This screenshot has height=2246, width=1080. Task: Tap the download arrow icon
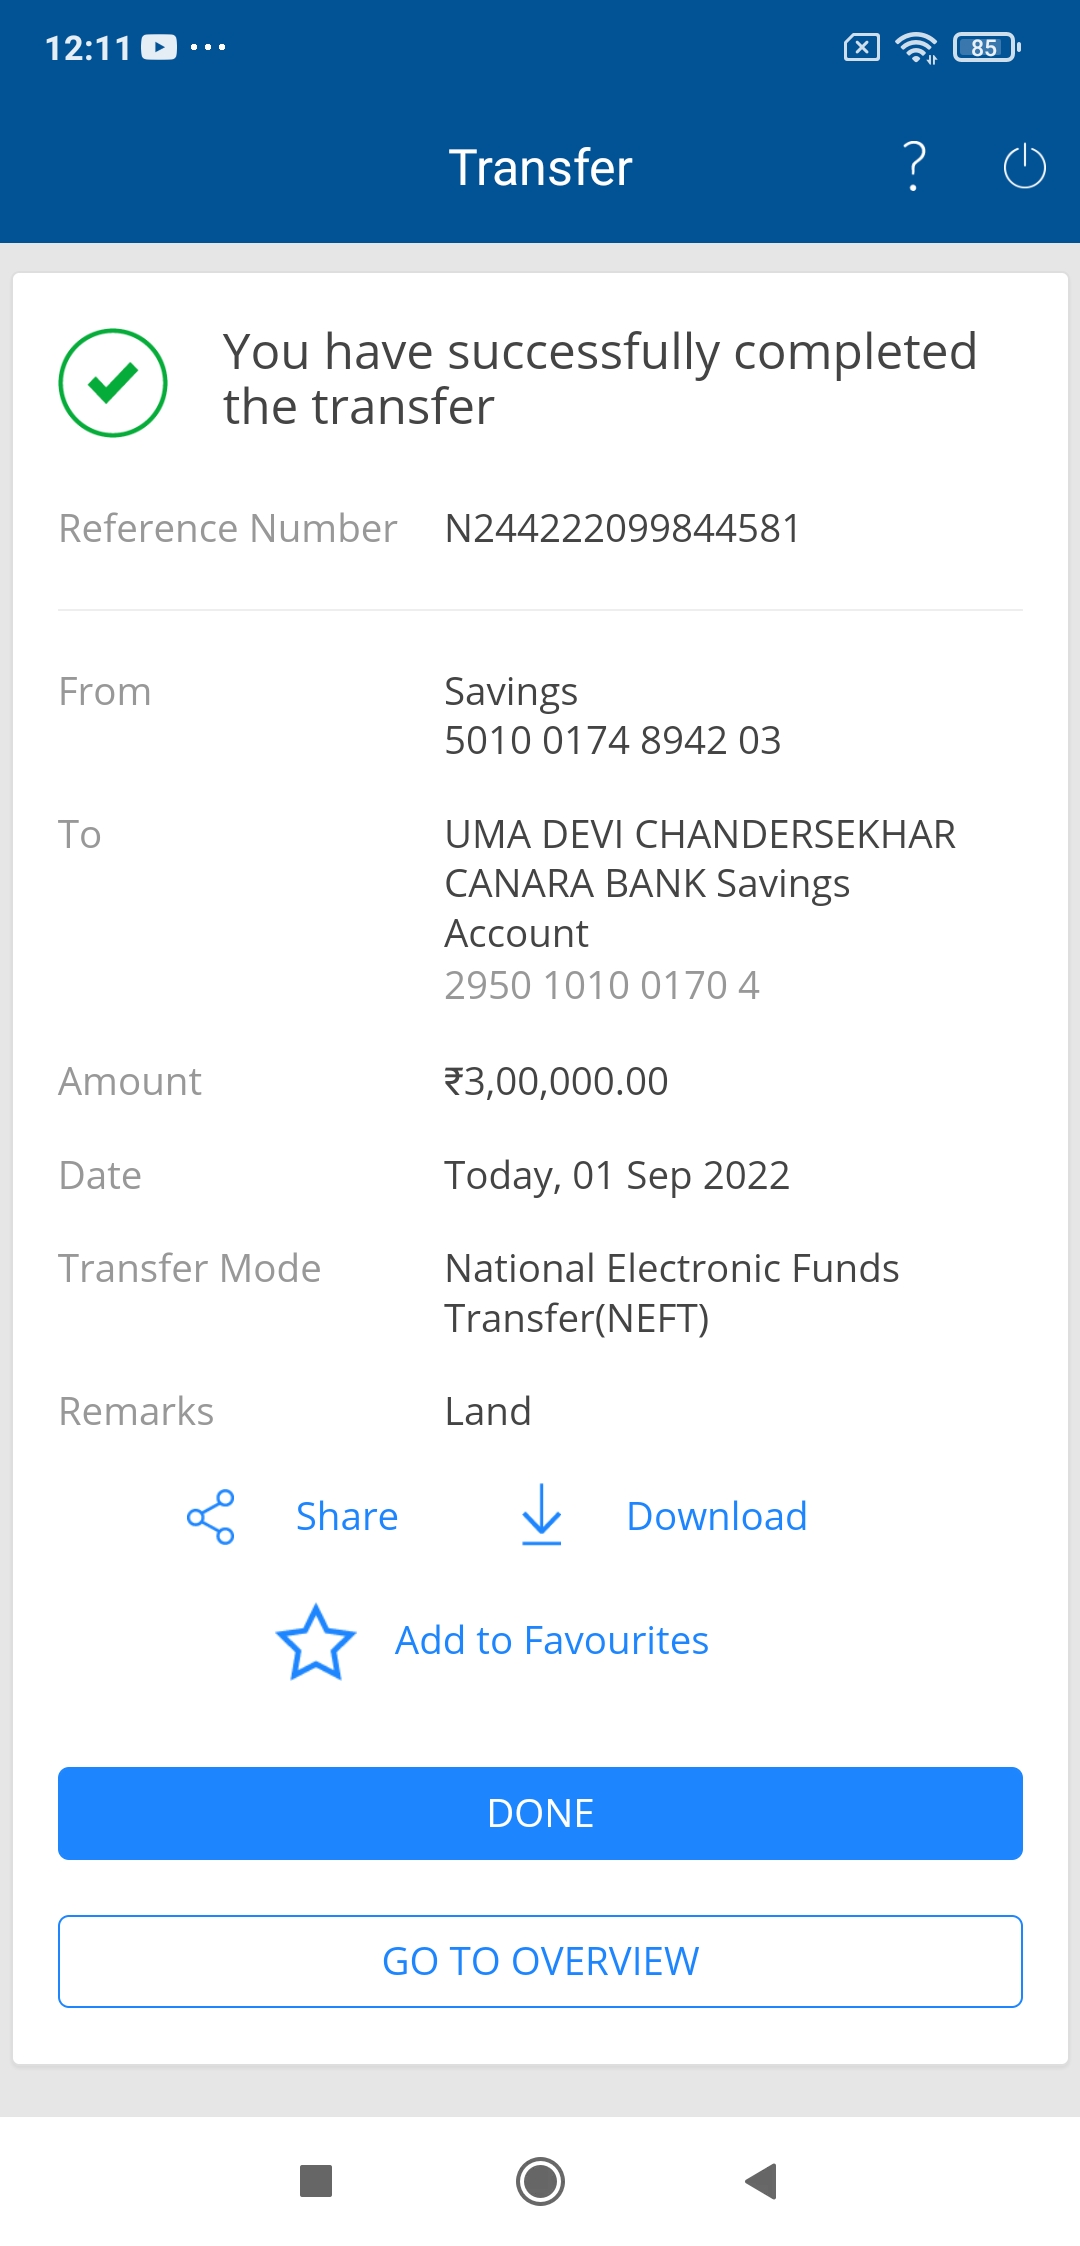(541, 1515)
